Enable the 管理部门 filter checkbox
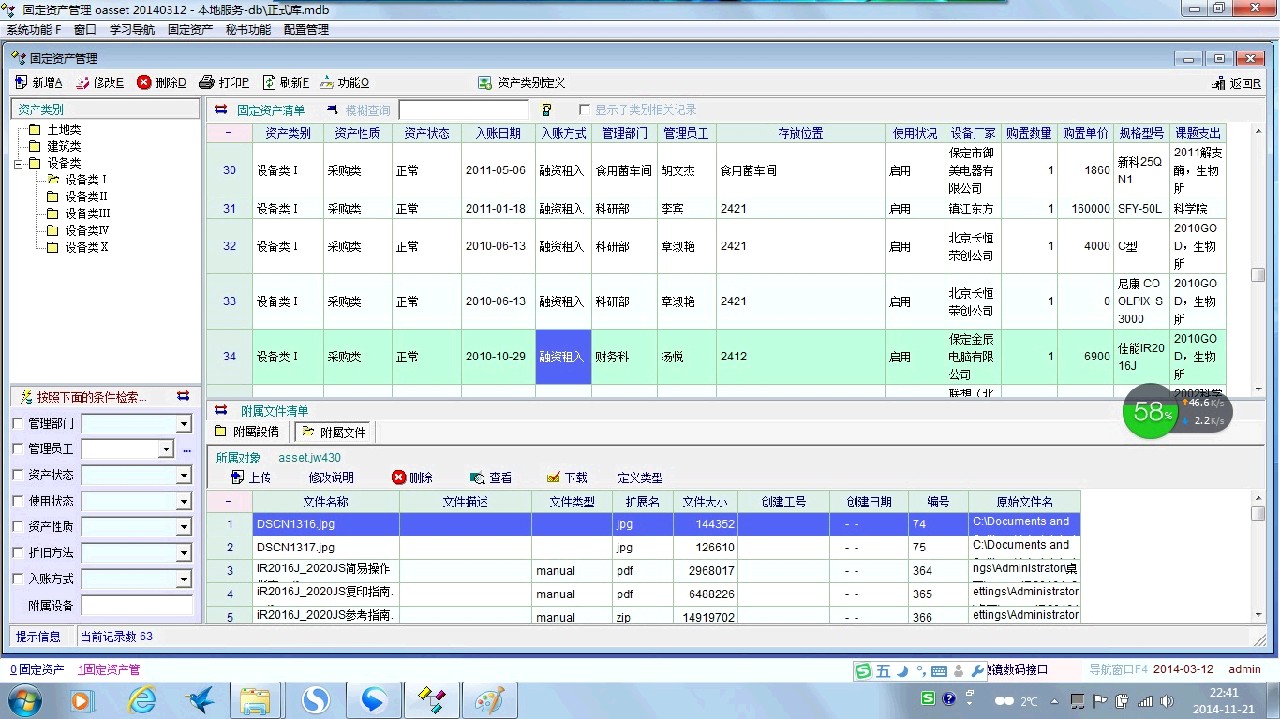The height and width of the screenshot is (719, 1280). tap(18, 424)
